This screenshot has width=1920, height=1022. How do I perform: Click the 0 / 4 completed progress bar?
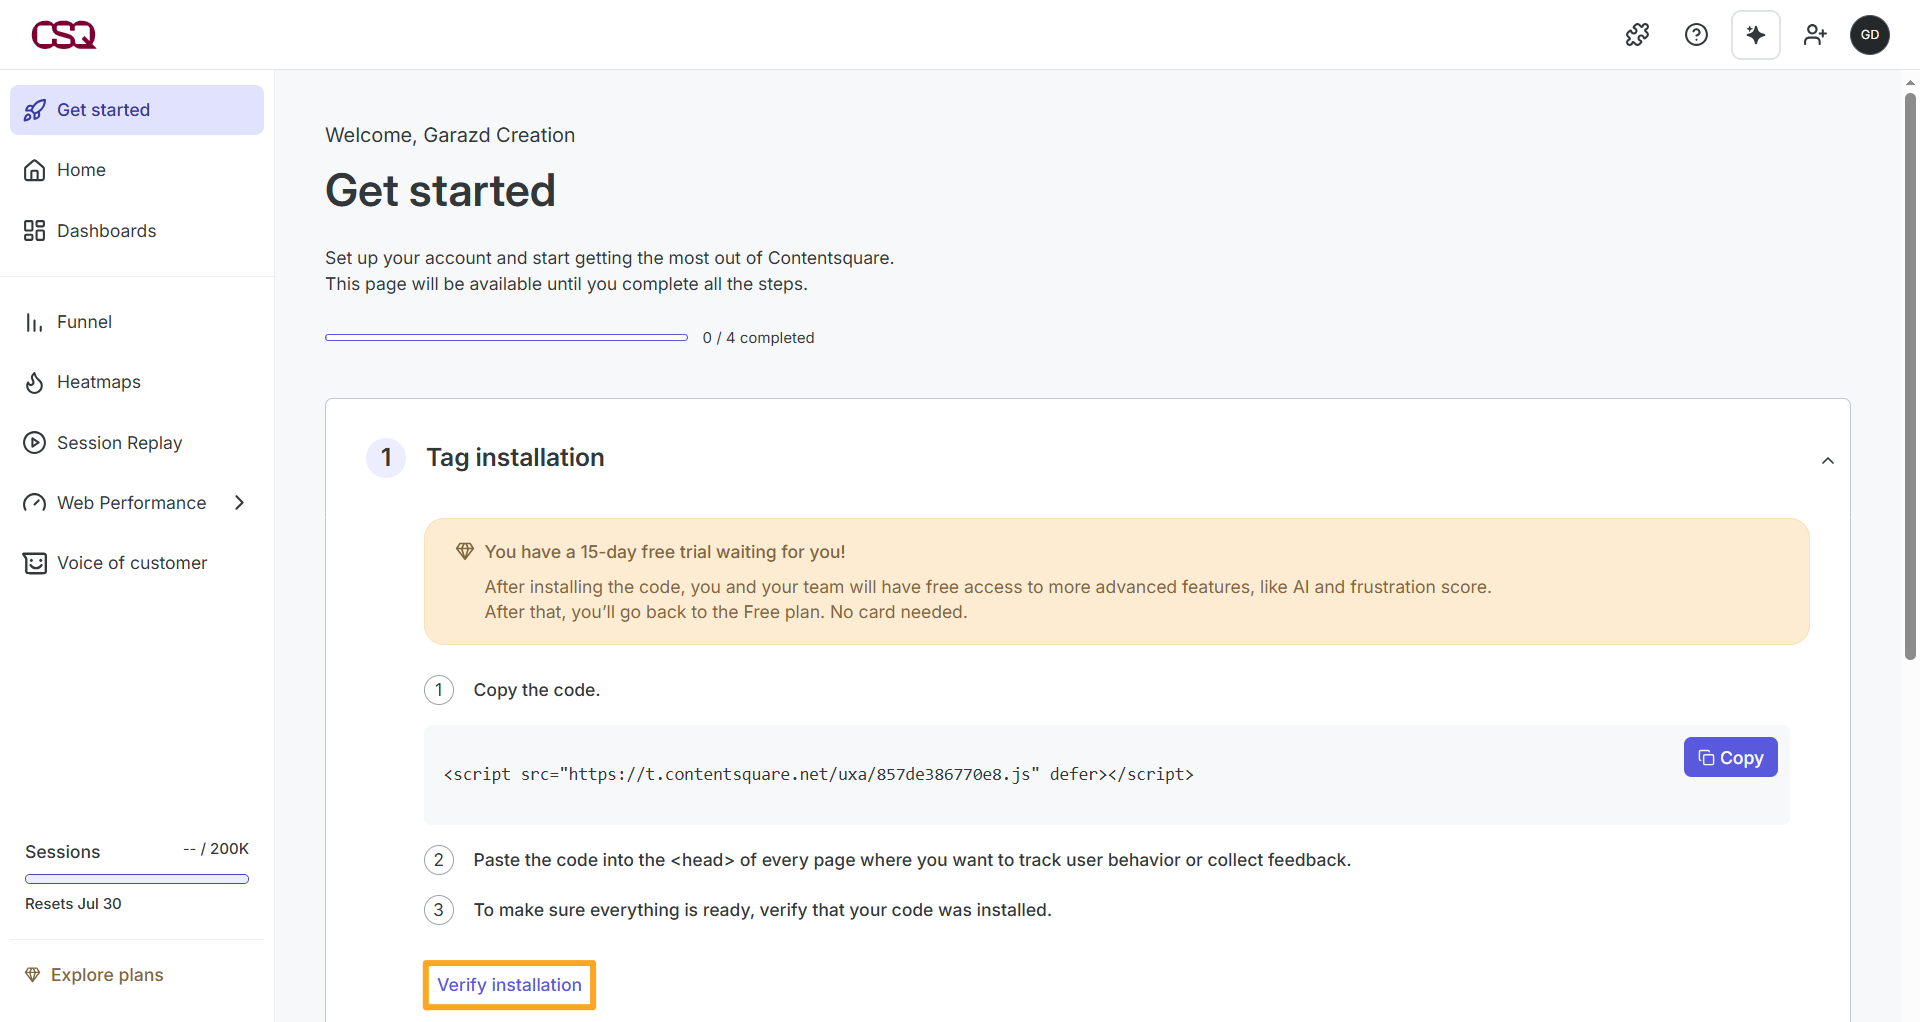tap(506, 338)
